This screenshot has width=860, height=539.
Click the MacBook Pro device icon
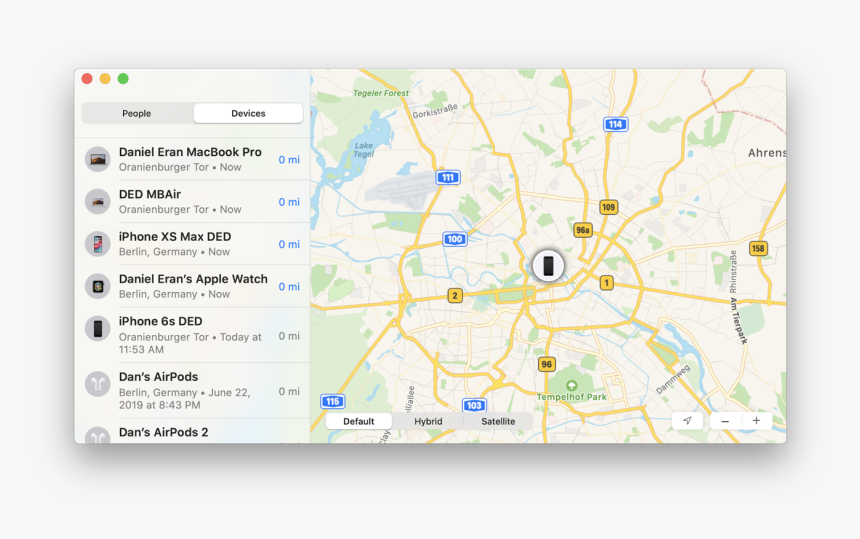click(97, 160)
